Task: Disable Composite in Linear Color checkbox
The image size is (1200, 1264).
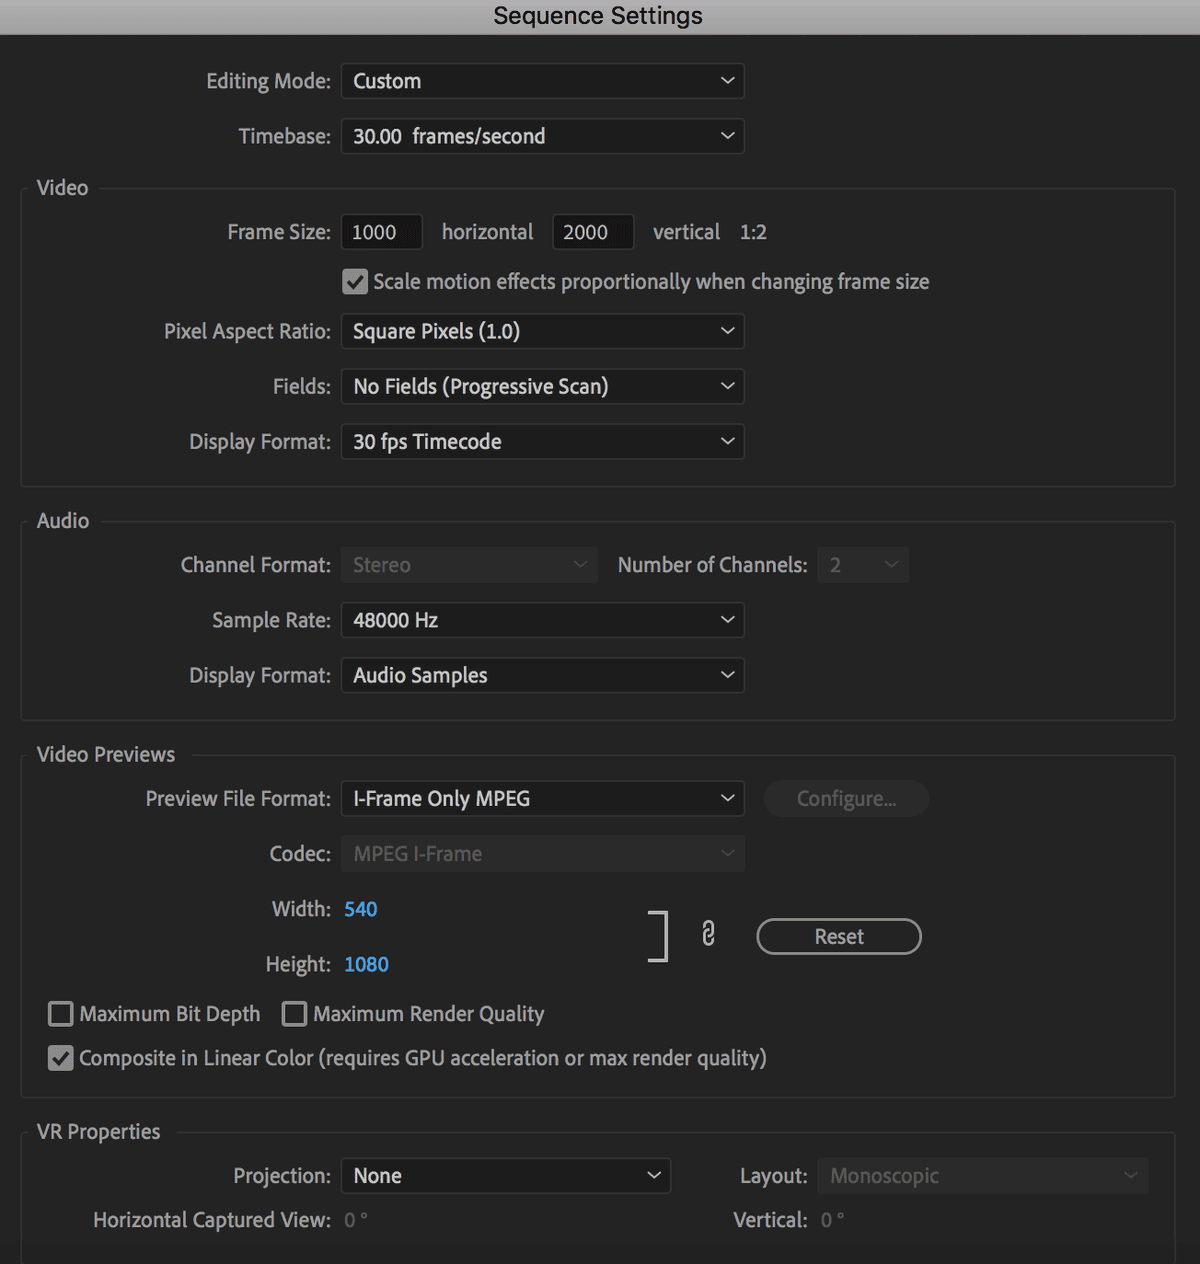Action: [61, 1058]
